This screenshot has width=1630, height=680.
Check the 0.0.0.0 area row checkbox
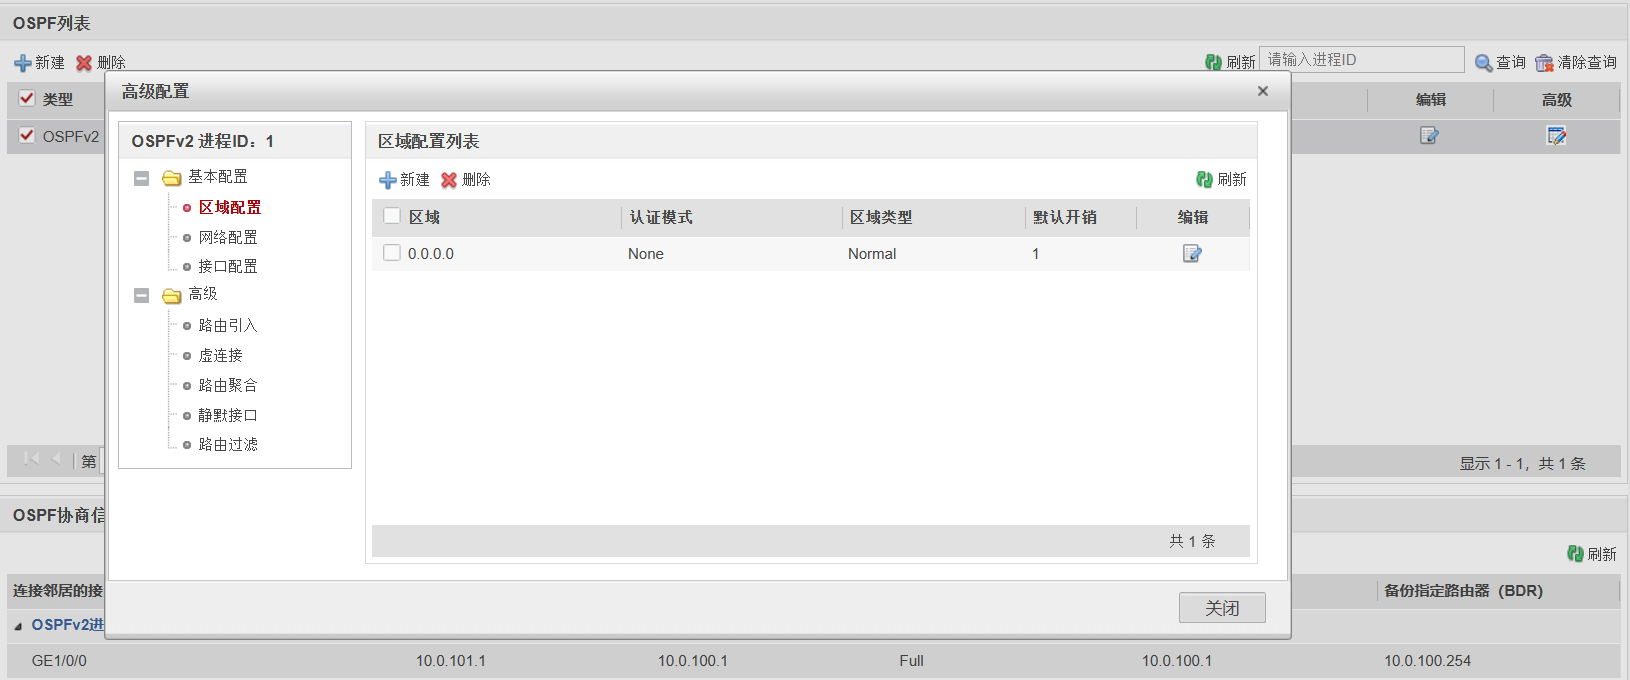(392, 253)
